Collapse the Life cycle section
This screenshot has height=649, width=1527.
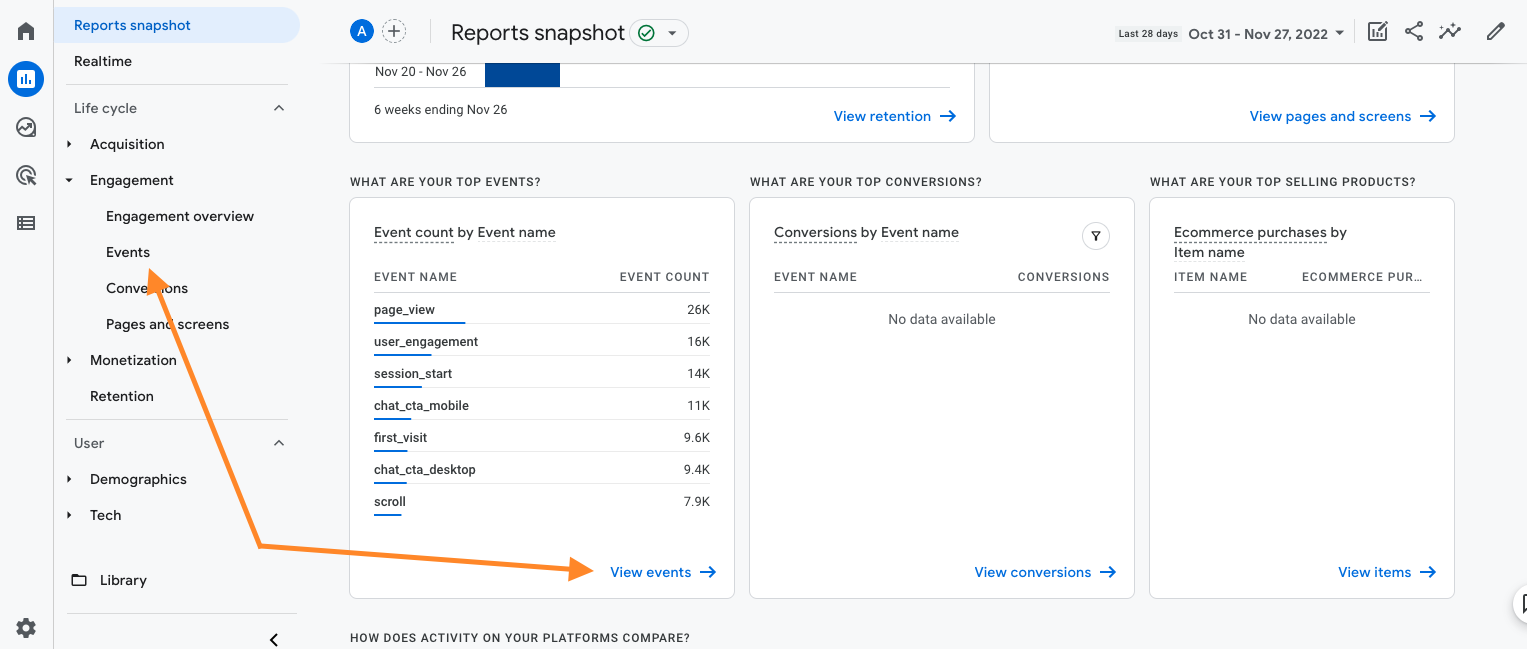279,108
